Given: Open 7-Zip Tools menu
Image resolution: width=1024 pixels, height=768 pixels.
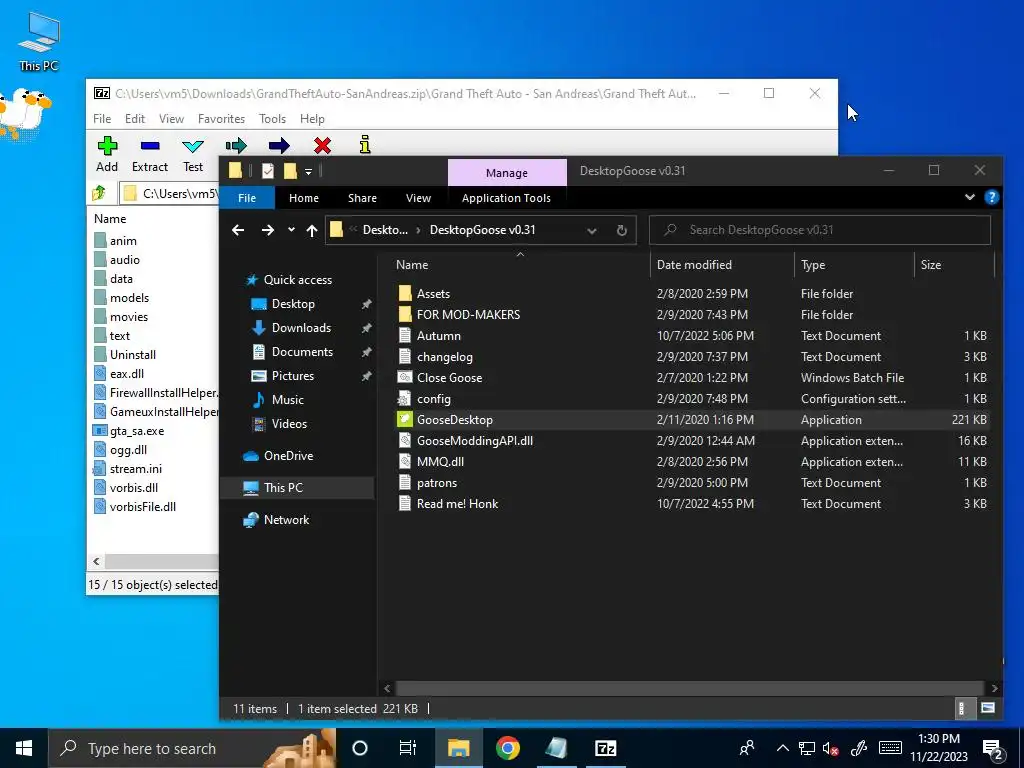Looking at the screenshot, I should [272, 119].
